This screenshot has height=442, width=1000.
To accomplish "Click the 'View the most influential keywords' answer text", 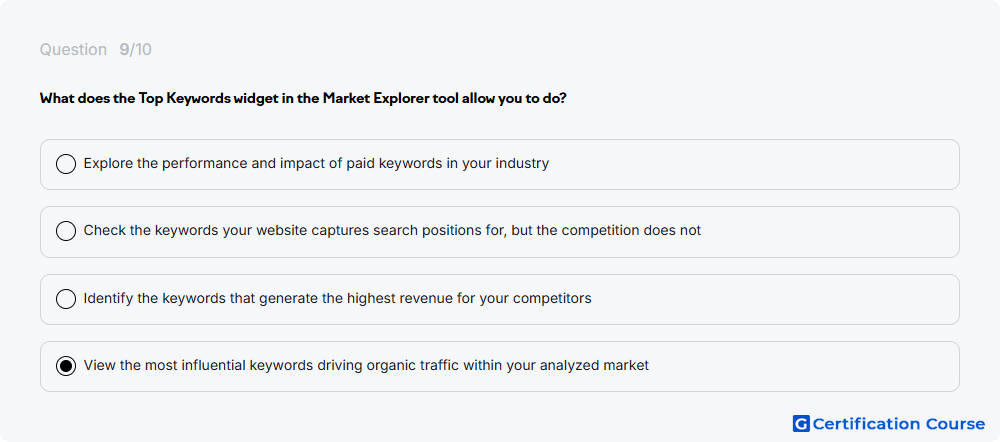I will (x=366, y=365).
